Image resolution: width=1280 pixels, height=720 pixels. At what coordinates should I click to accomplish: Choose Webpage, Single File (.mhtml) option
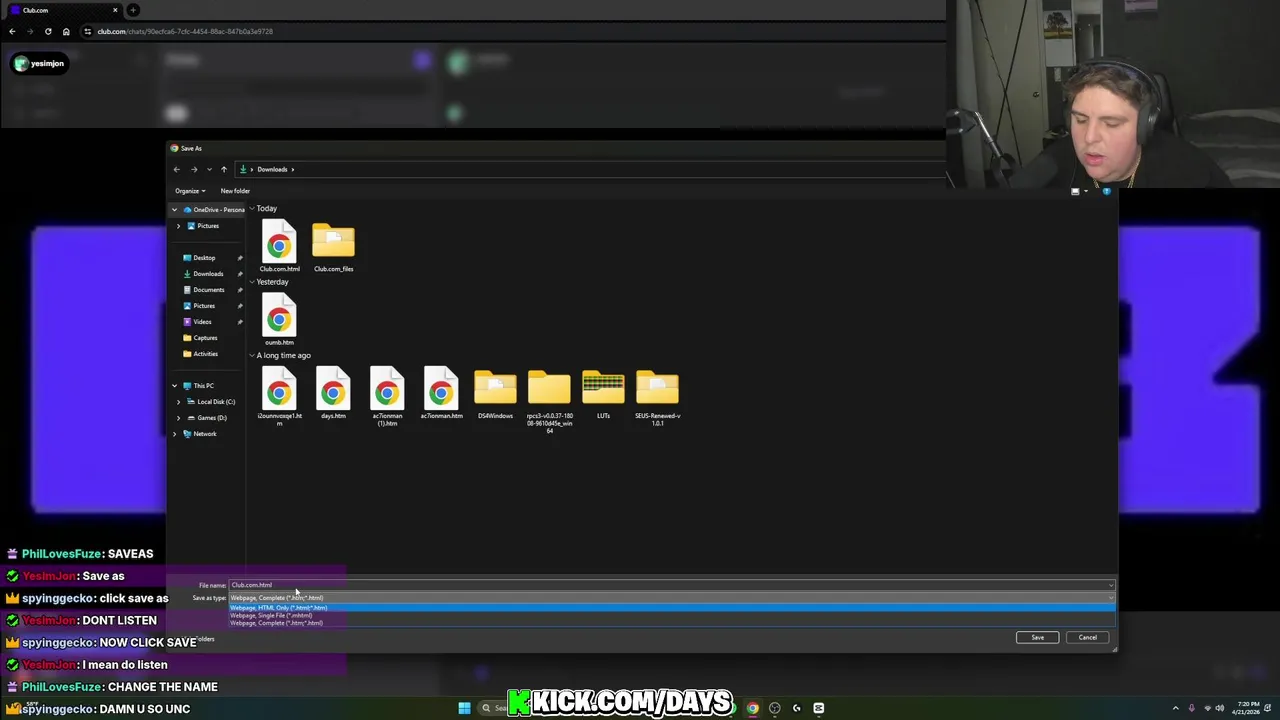671,616
